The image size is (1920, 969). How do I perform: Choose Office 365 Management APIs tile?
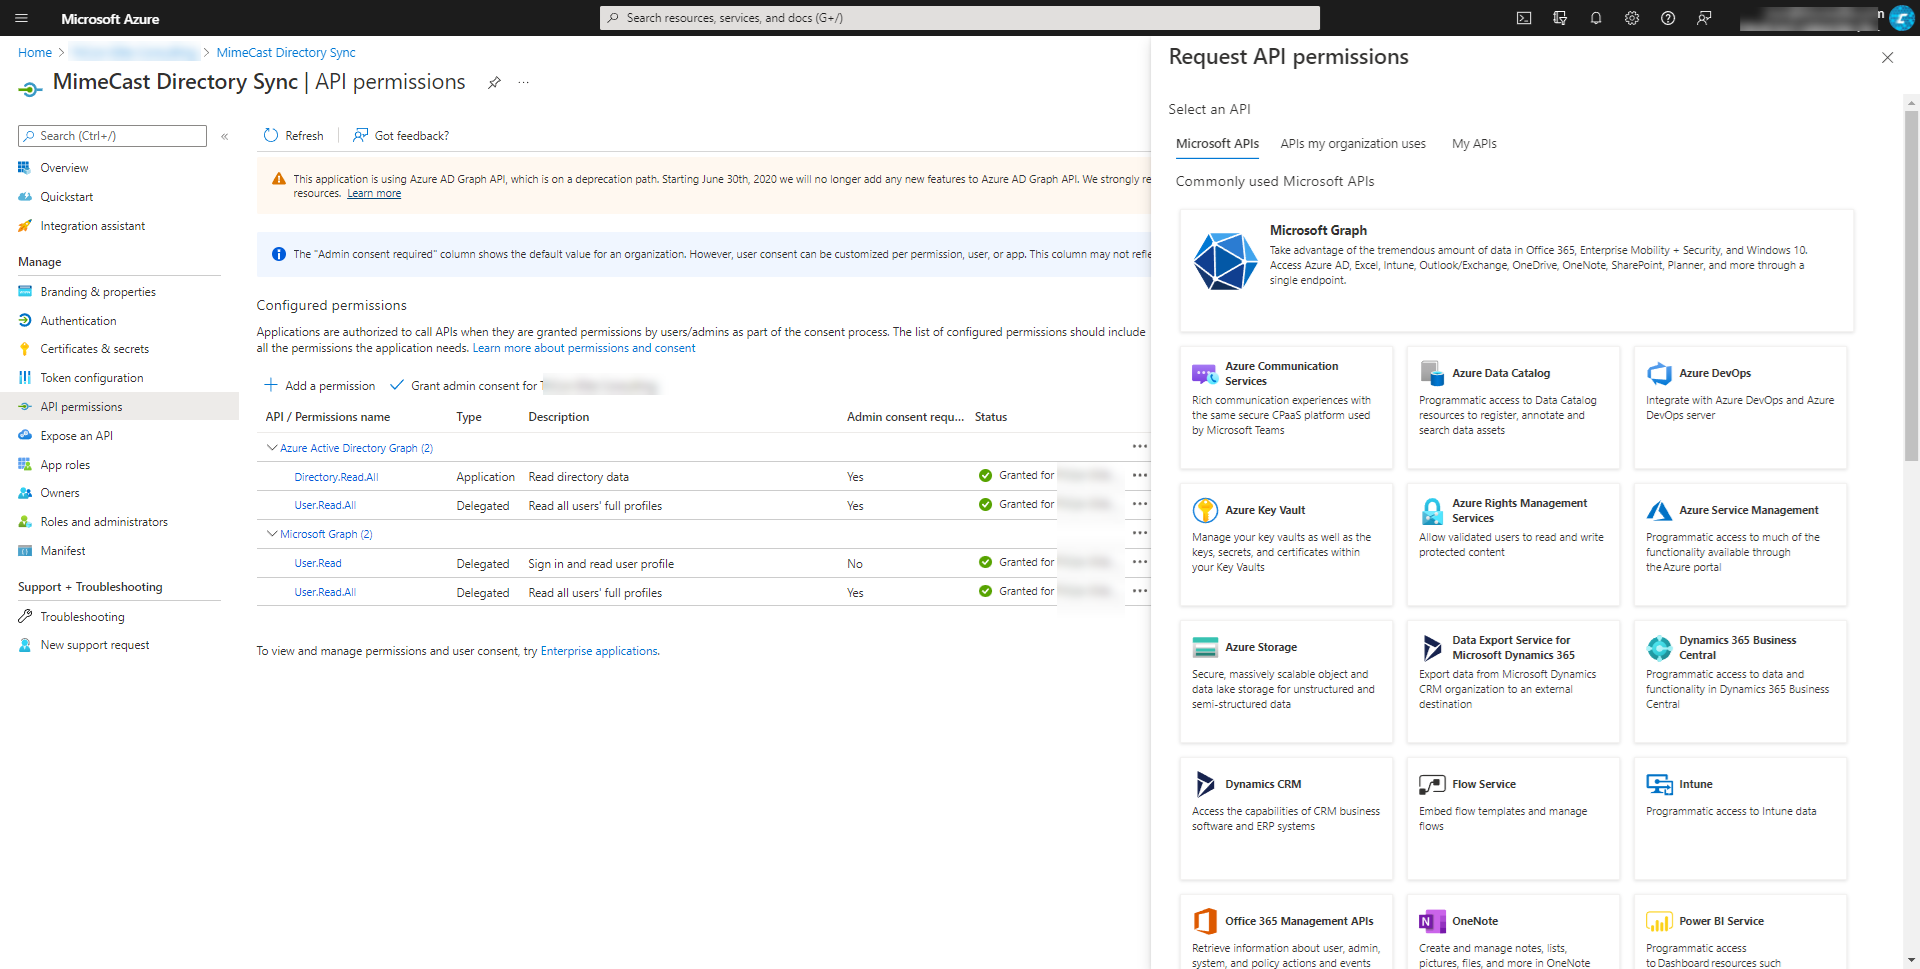tap(1286, 931)
